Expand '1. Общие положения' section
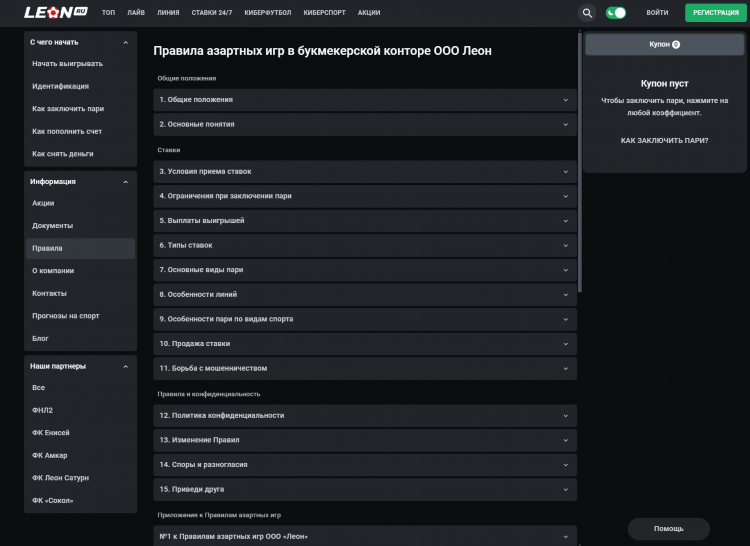 pyautogui.click(x=365, y=100)
